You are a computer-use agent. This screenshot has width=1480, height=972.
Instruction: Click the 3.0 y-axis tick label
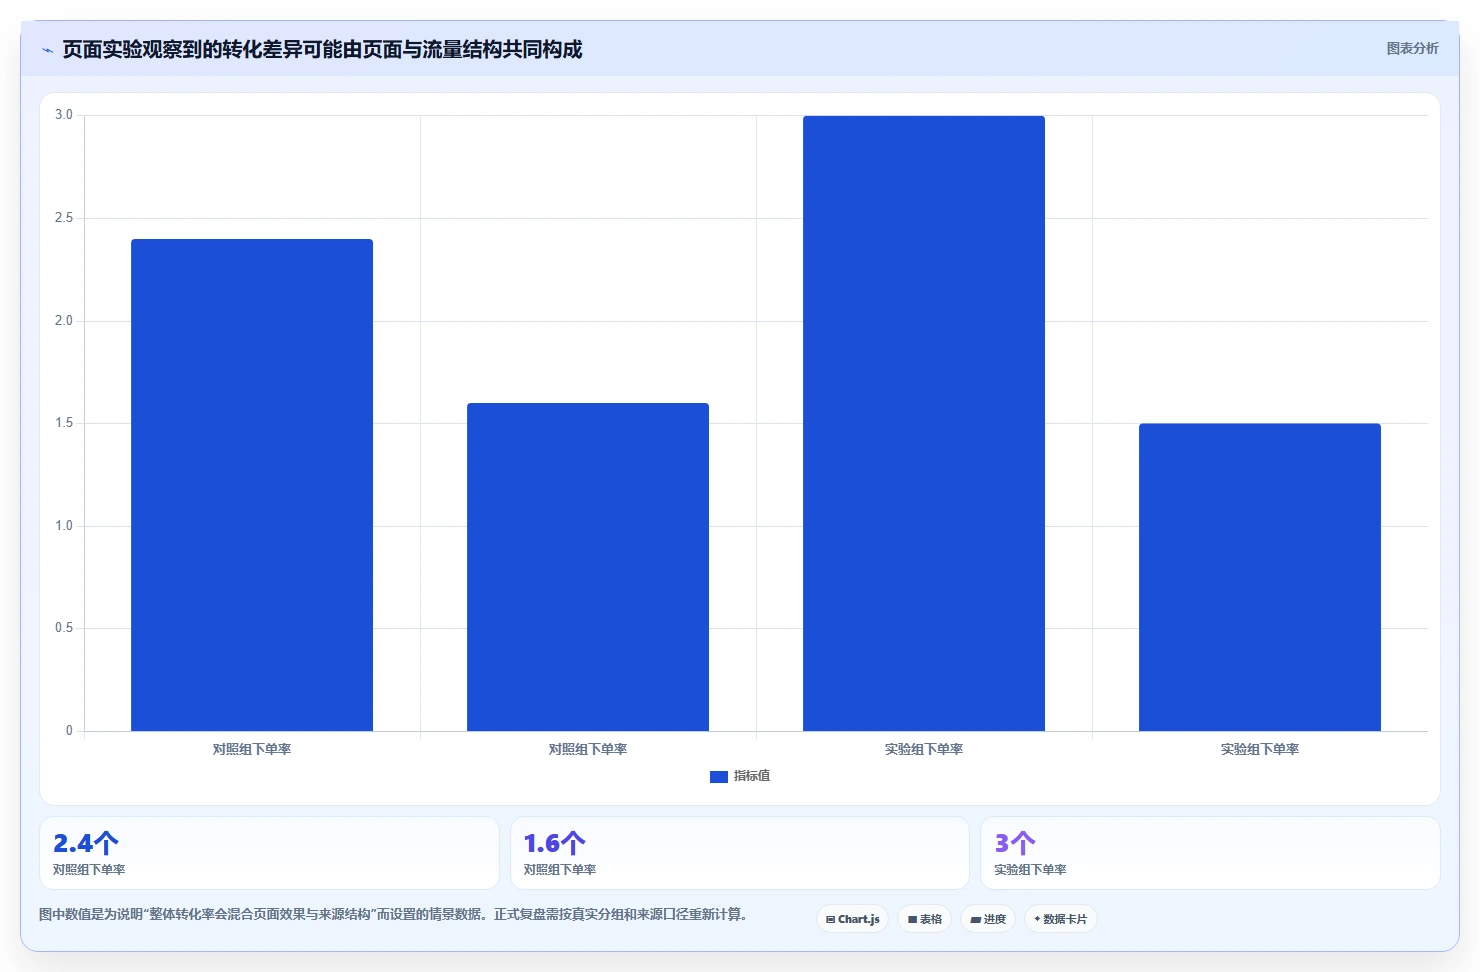click(x=64, y=115)
